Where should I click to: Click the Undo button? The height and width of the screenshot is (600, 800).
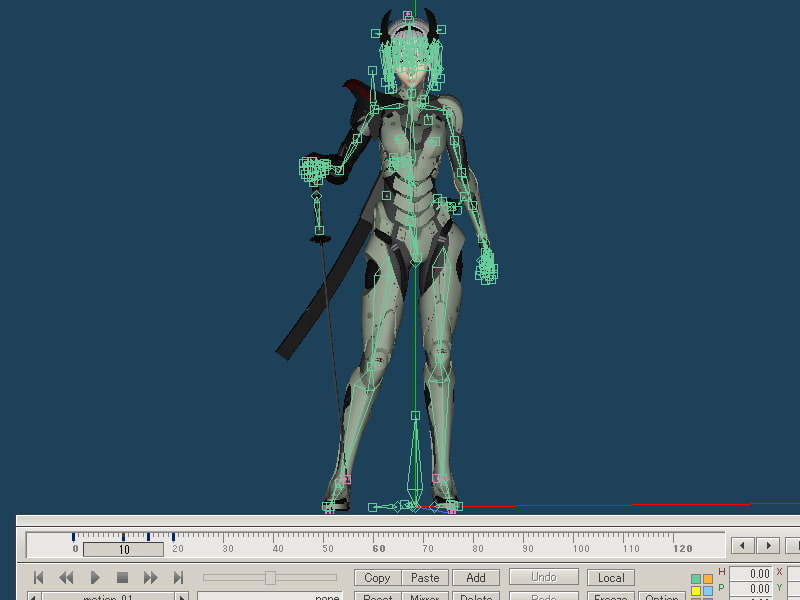pyautogui.click(x=544, y=577)
